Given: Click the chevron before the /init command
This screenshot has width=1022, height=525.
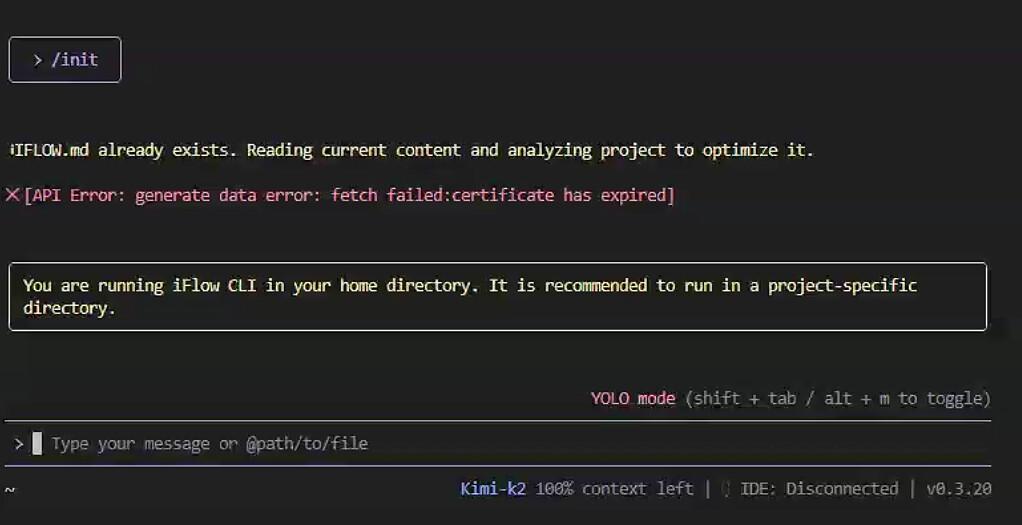Looking at the screenshot, I should 38,60.
